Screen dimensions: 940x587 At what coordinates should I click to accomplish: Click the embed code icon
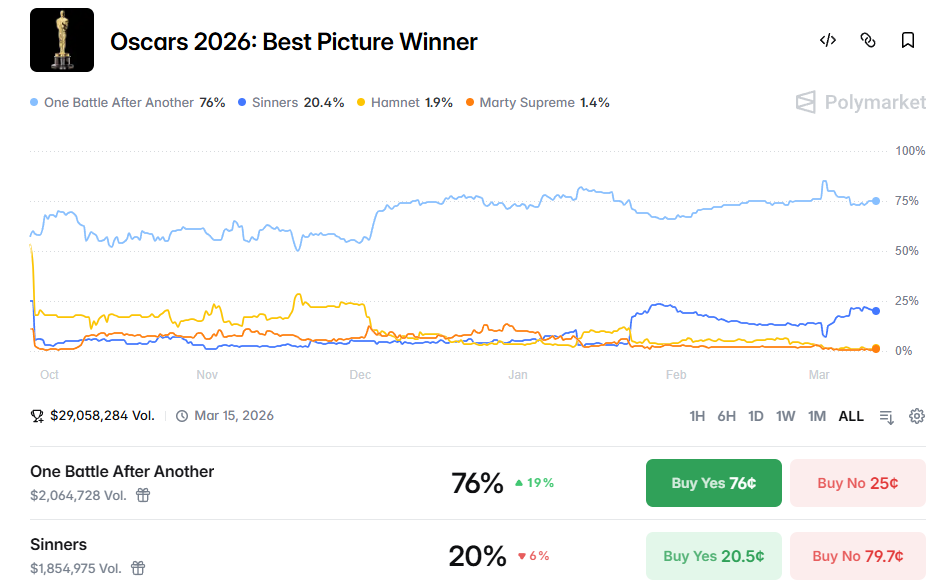click(827, 40)
